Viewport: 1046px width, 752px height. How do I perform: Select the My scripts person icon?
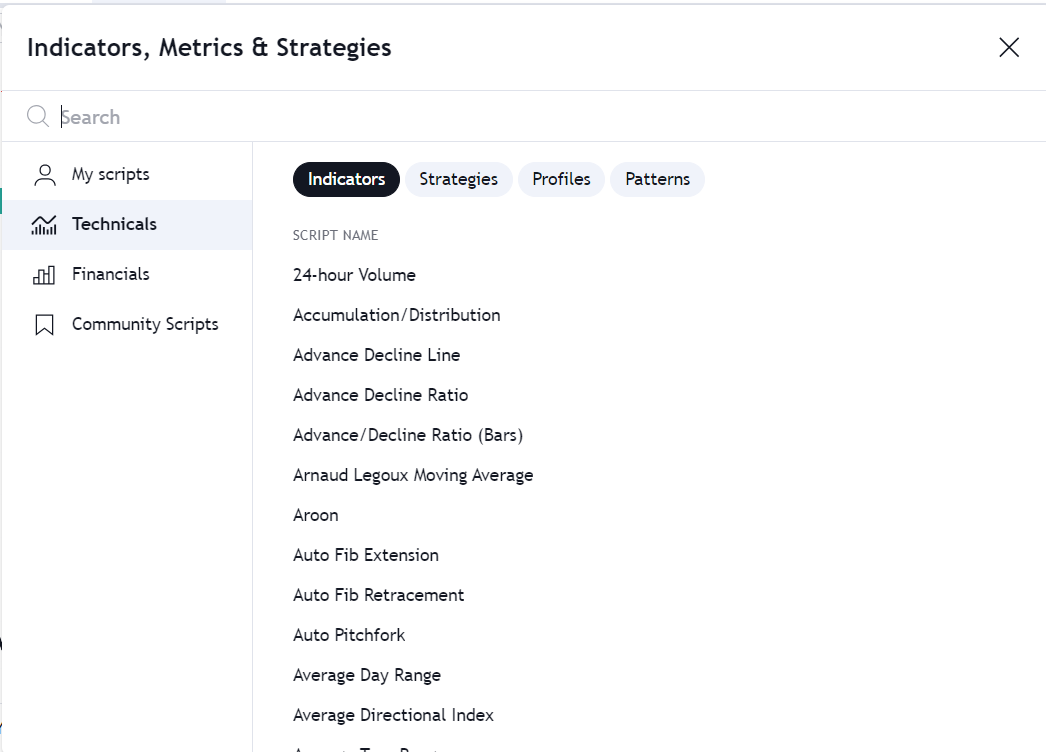[44, 173]
